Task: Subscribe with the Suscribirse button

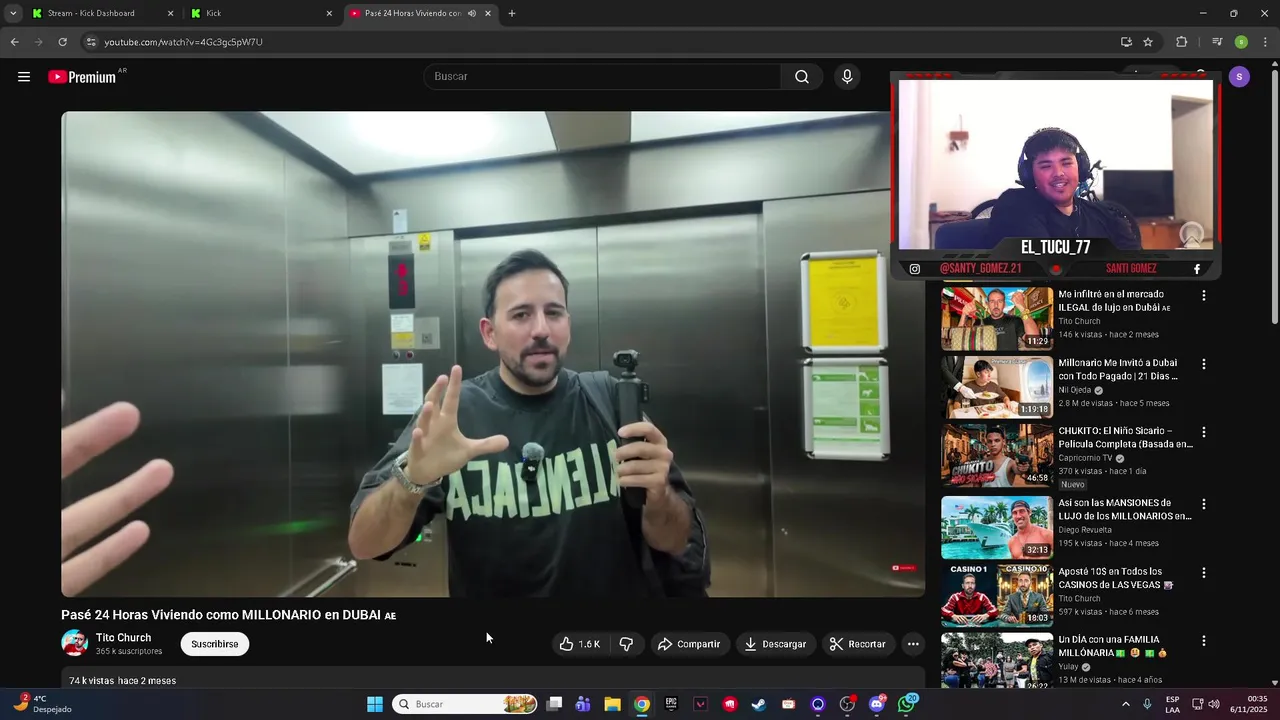Action: 215,644
